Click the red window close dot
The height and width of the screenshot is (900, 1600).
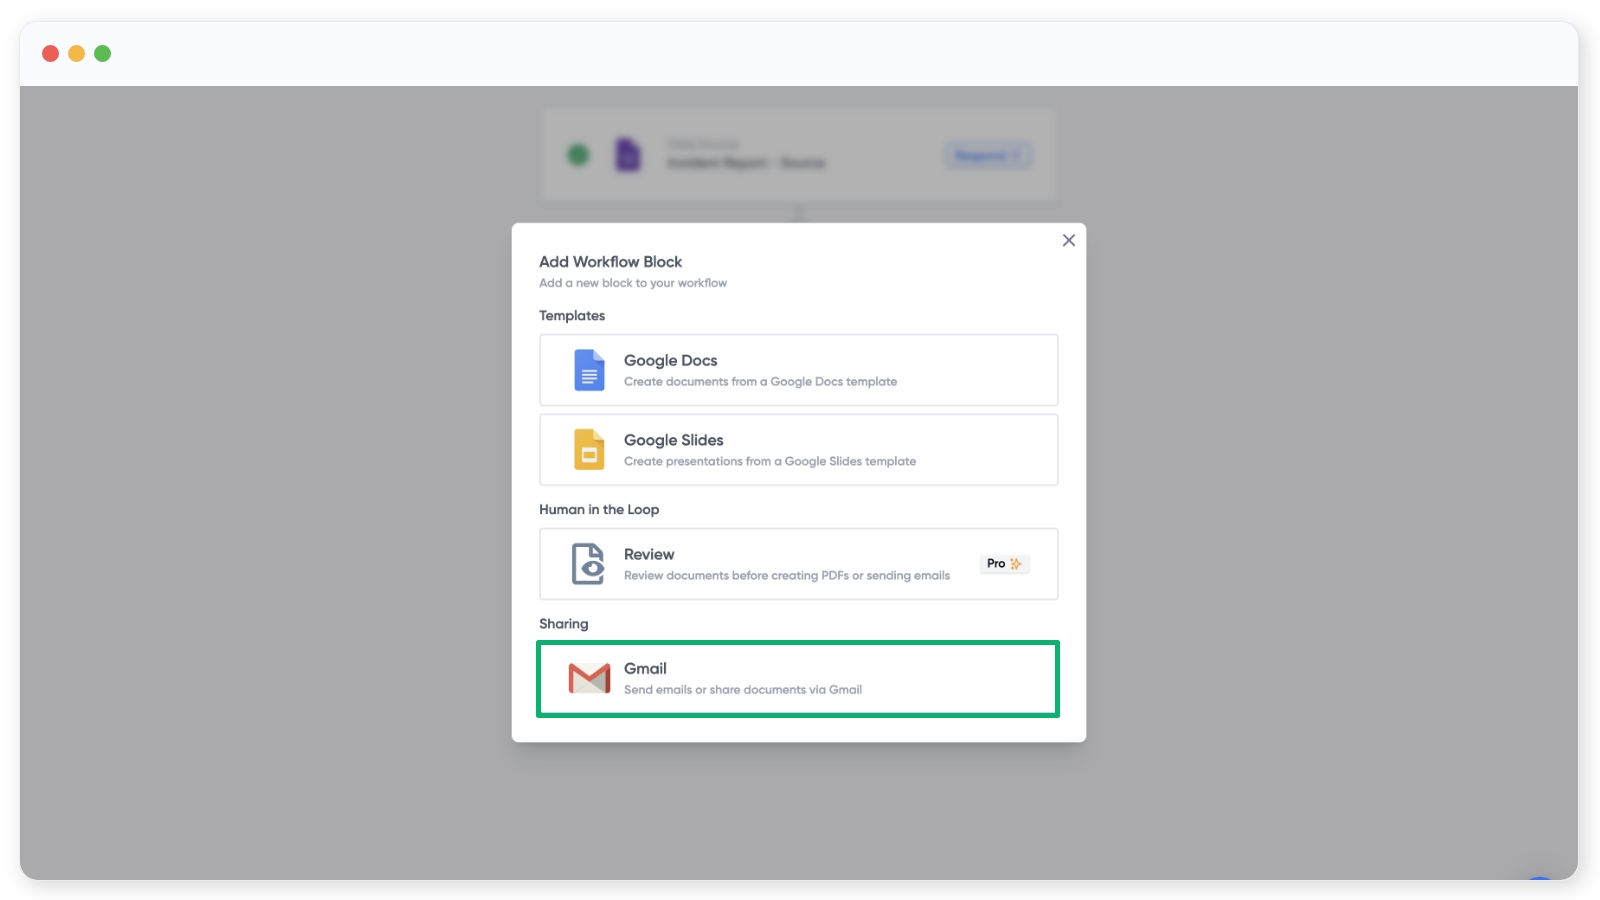point(50,53)
